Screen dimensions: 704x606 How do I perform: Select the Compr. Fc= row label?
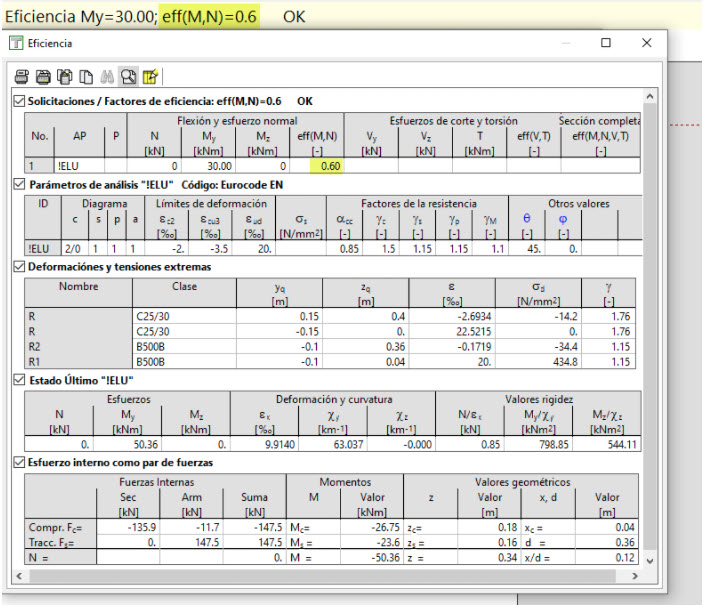(x=61, y=527)
